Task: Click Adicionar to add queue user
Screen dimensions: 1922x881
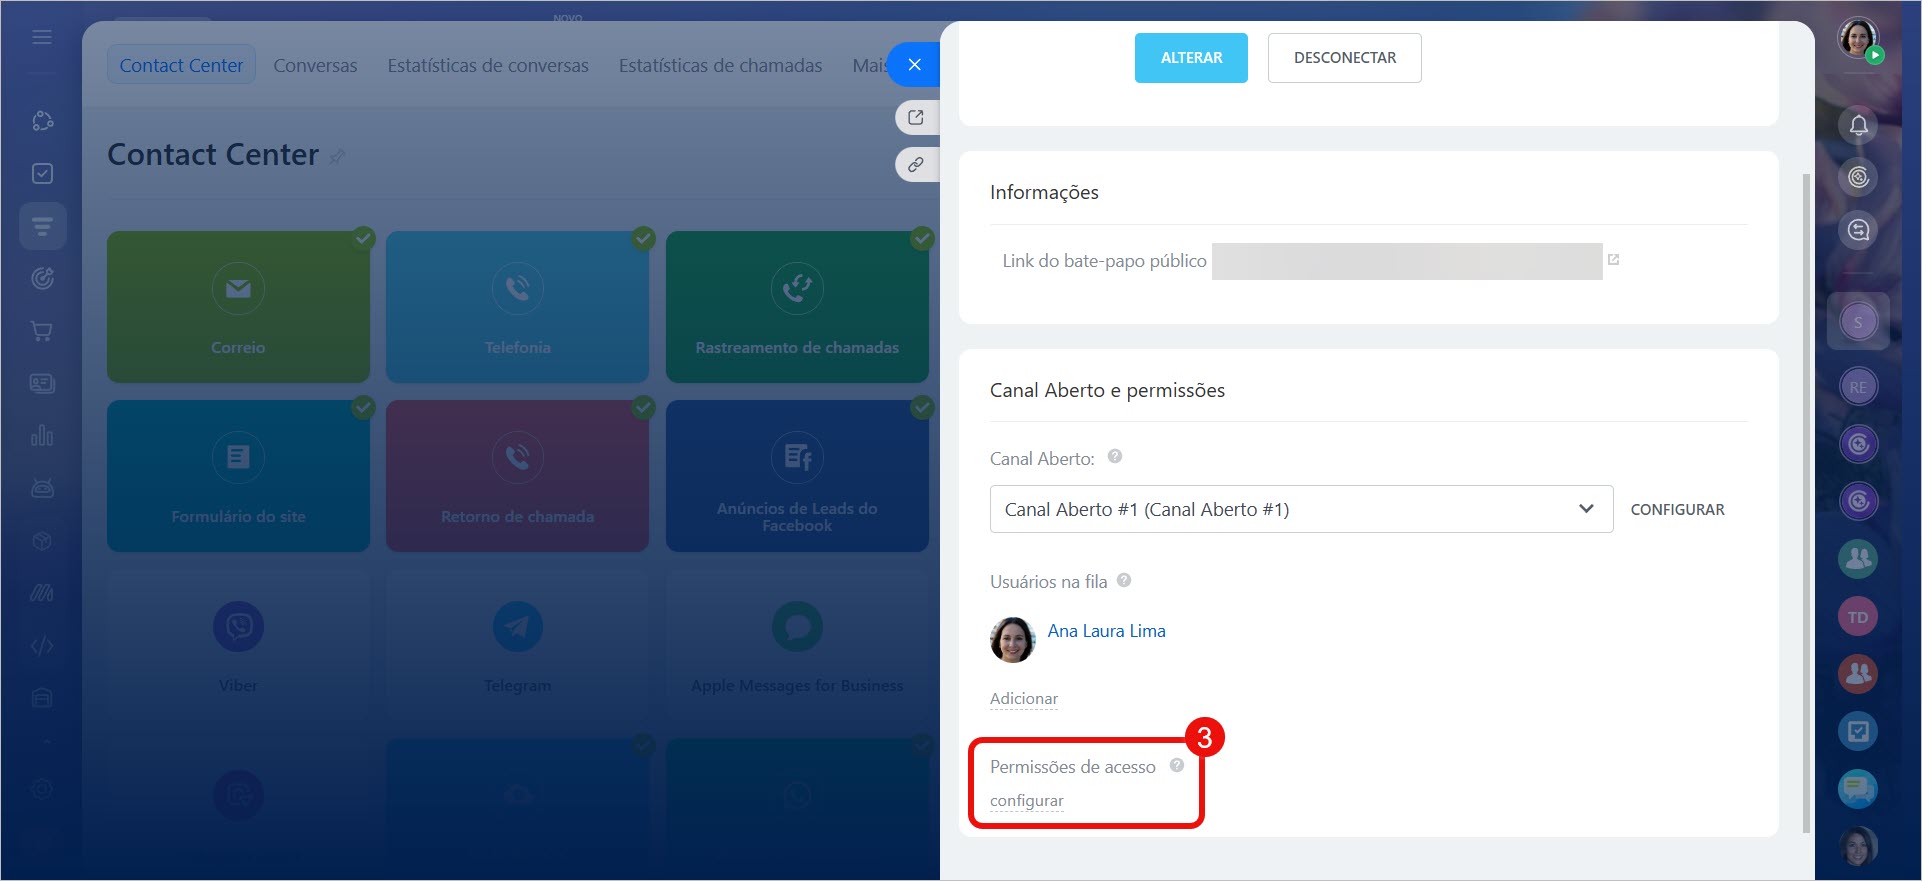Action: click(1023, 699)
